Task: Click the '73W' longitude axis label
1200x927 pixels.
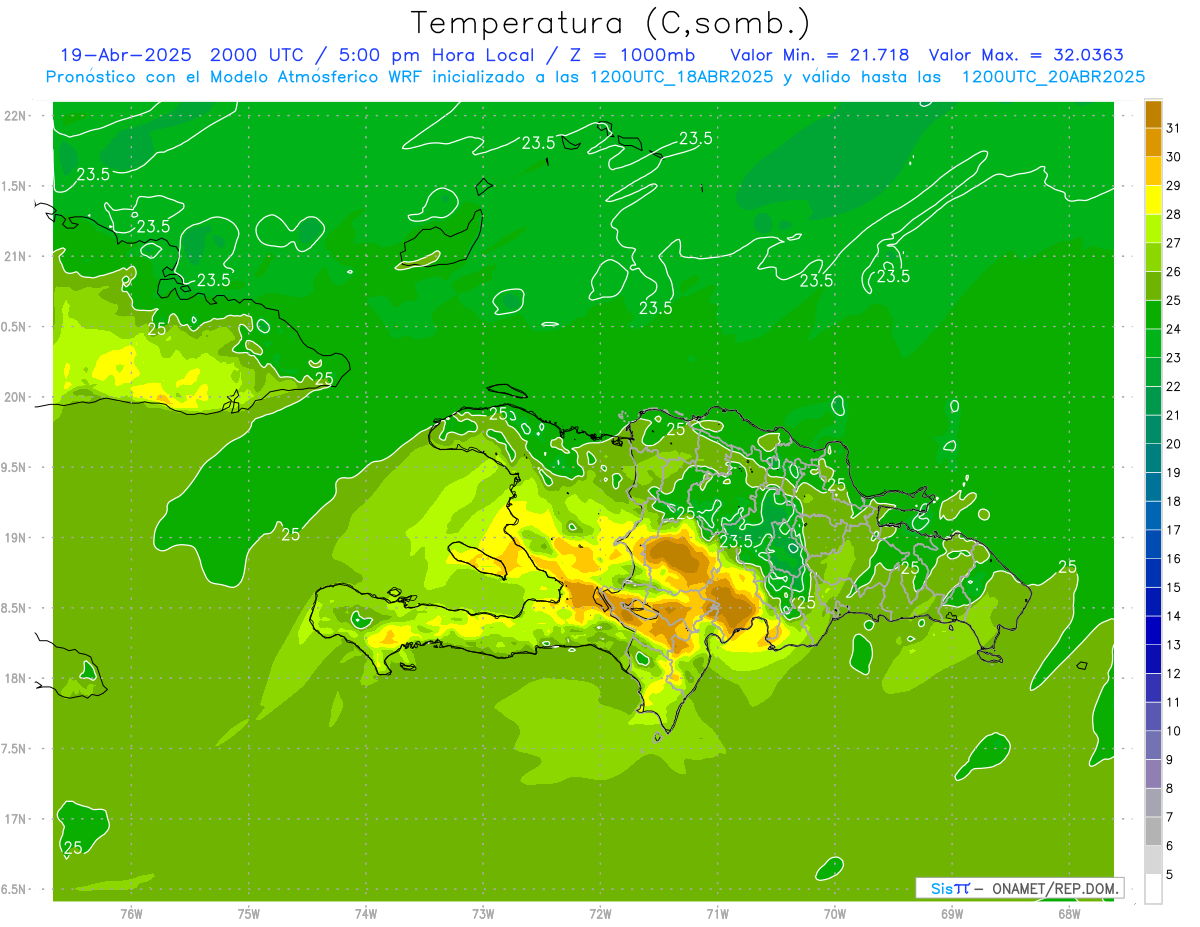Action: click(x=483, y=913)
